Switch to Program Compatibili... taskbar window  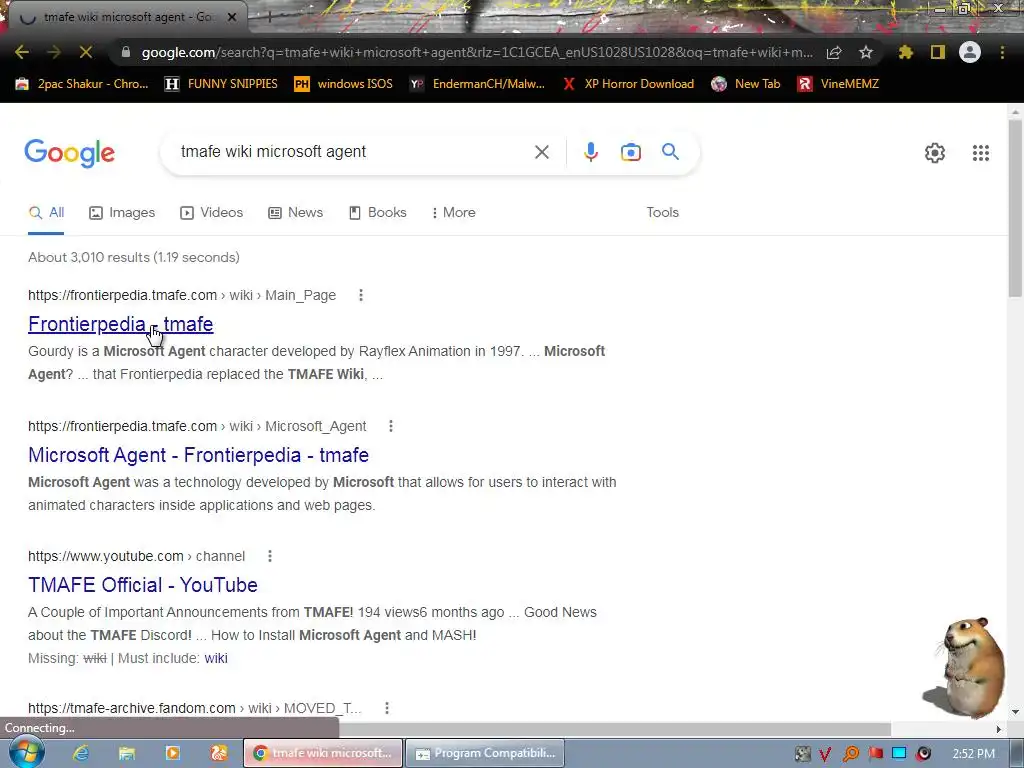[485, 753]
